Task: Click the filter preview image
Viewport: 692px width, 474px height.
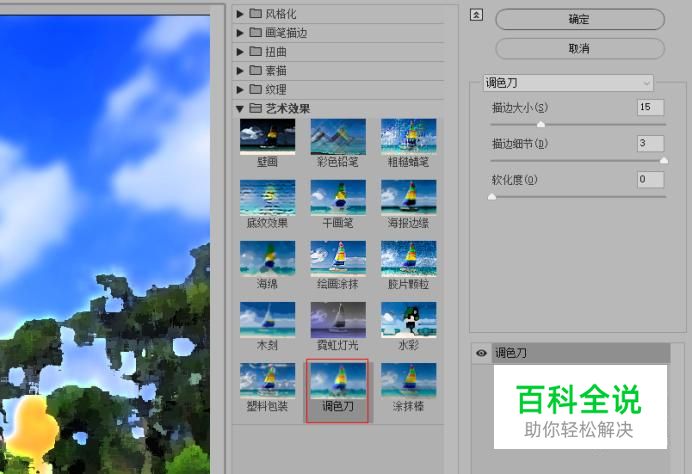Action: [105, 245]
